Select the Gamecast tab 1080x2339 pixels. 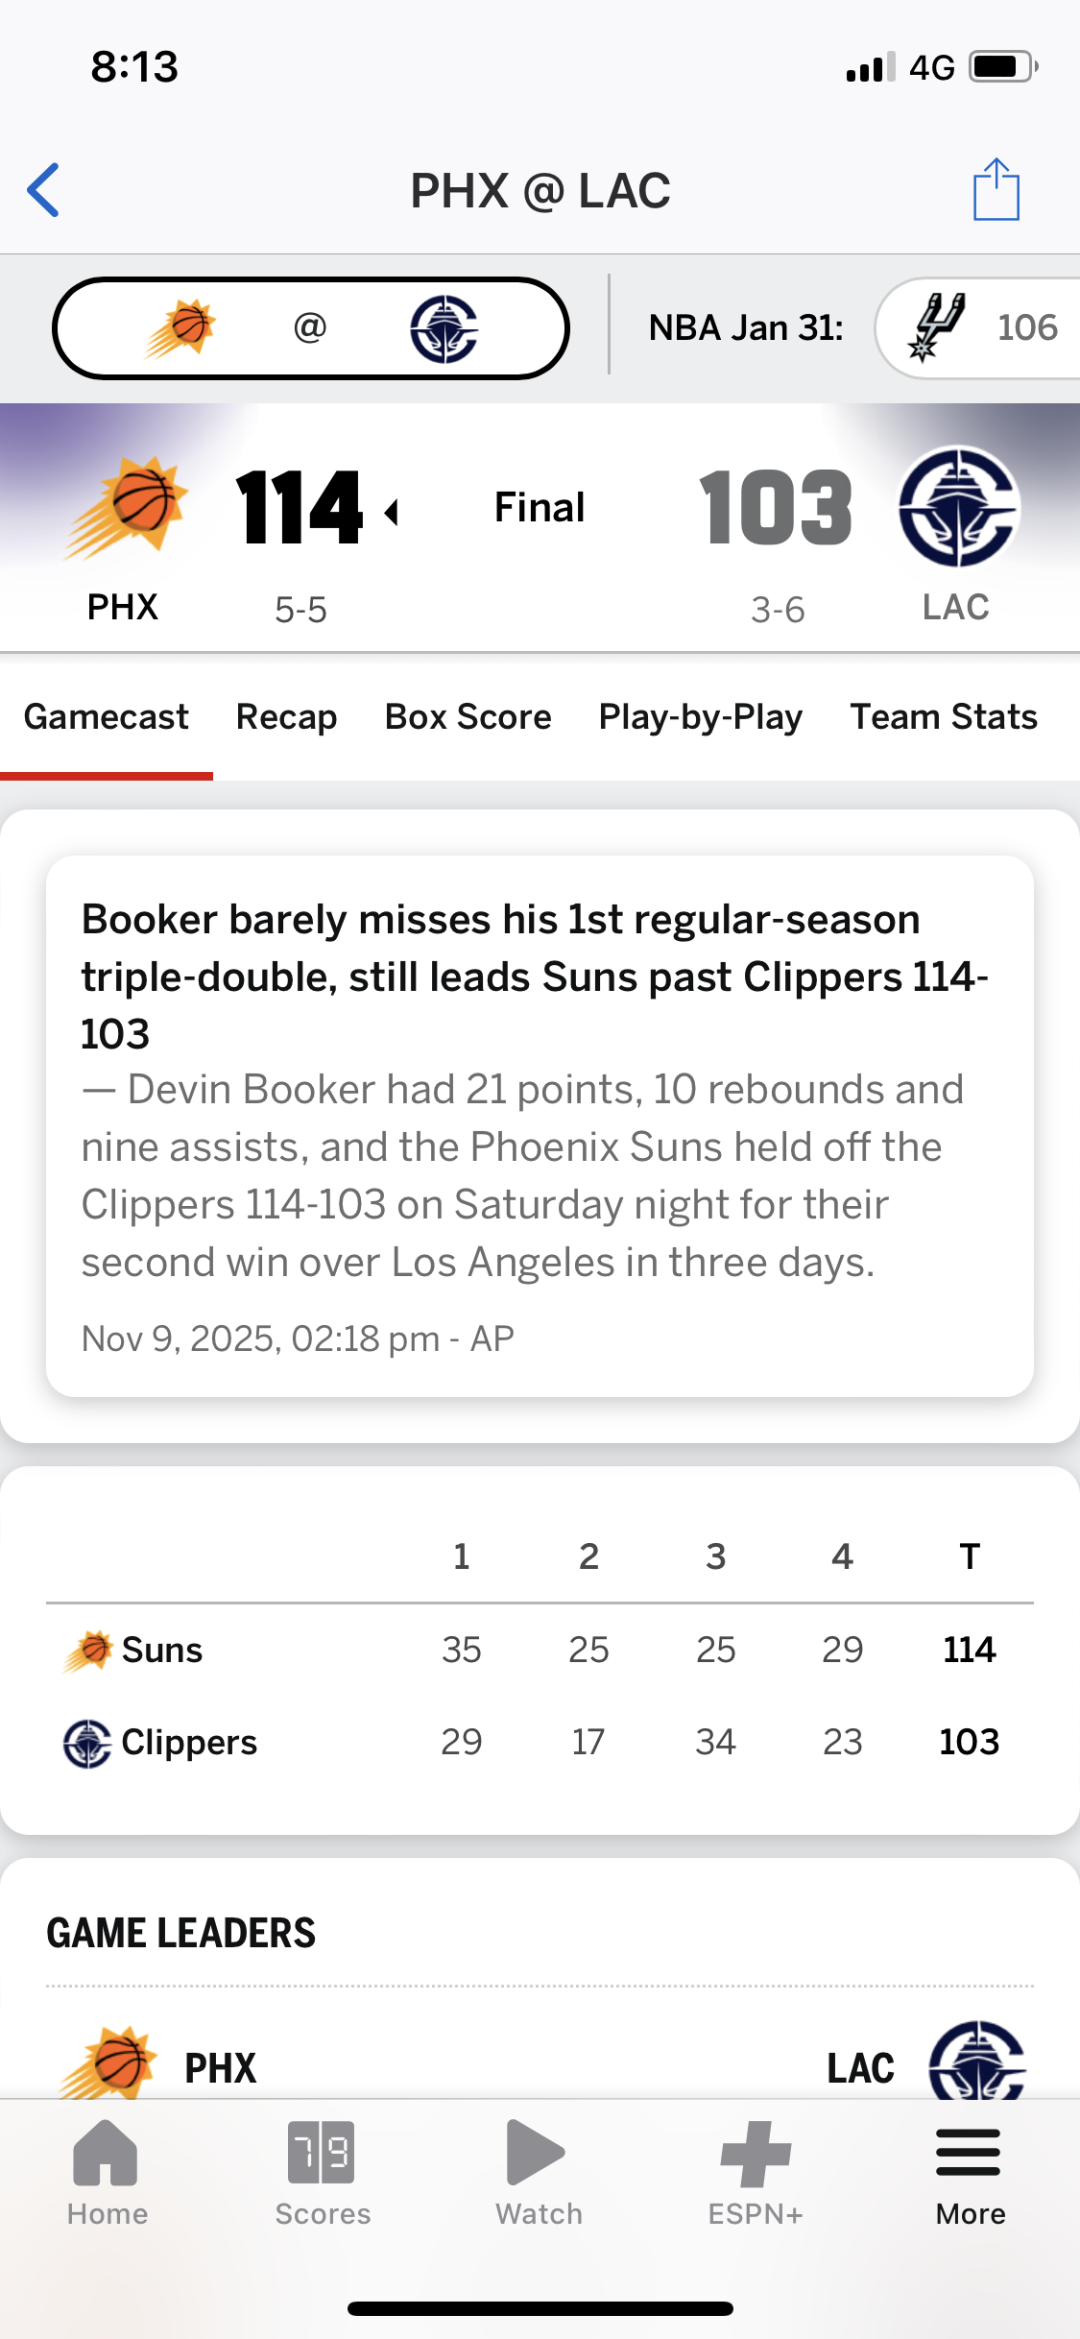[x=106, y=717]
